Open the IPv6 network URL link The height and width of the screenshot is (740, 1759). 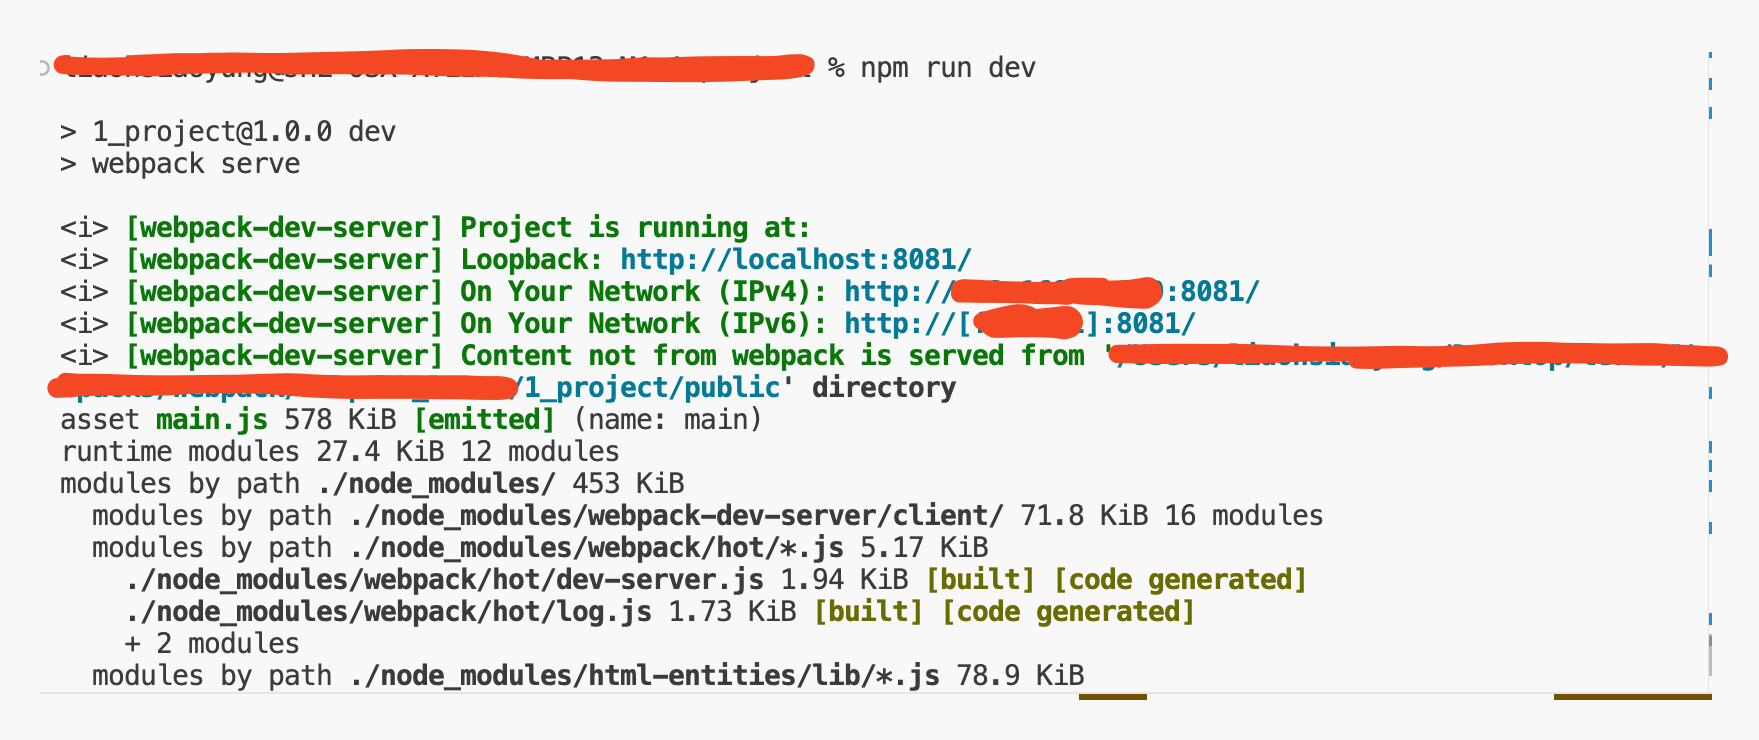coord(1019,324)
